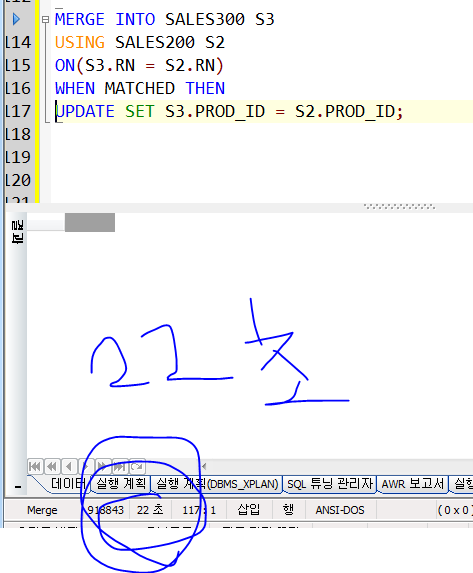The height and width of the screenshot is (573, 473).
Task: Open the 실행 계획(DBMS_XPLAN) tab
Action: click(x=217, y=484)
